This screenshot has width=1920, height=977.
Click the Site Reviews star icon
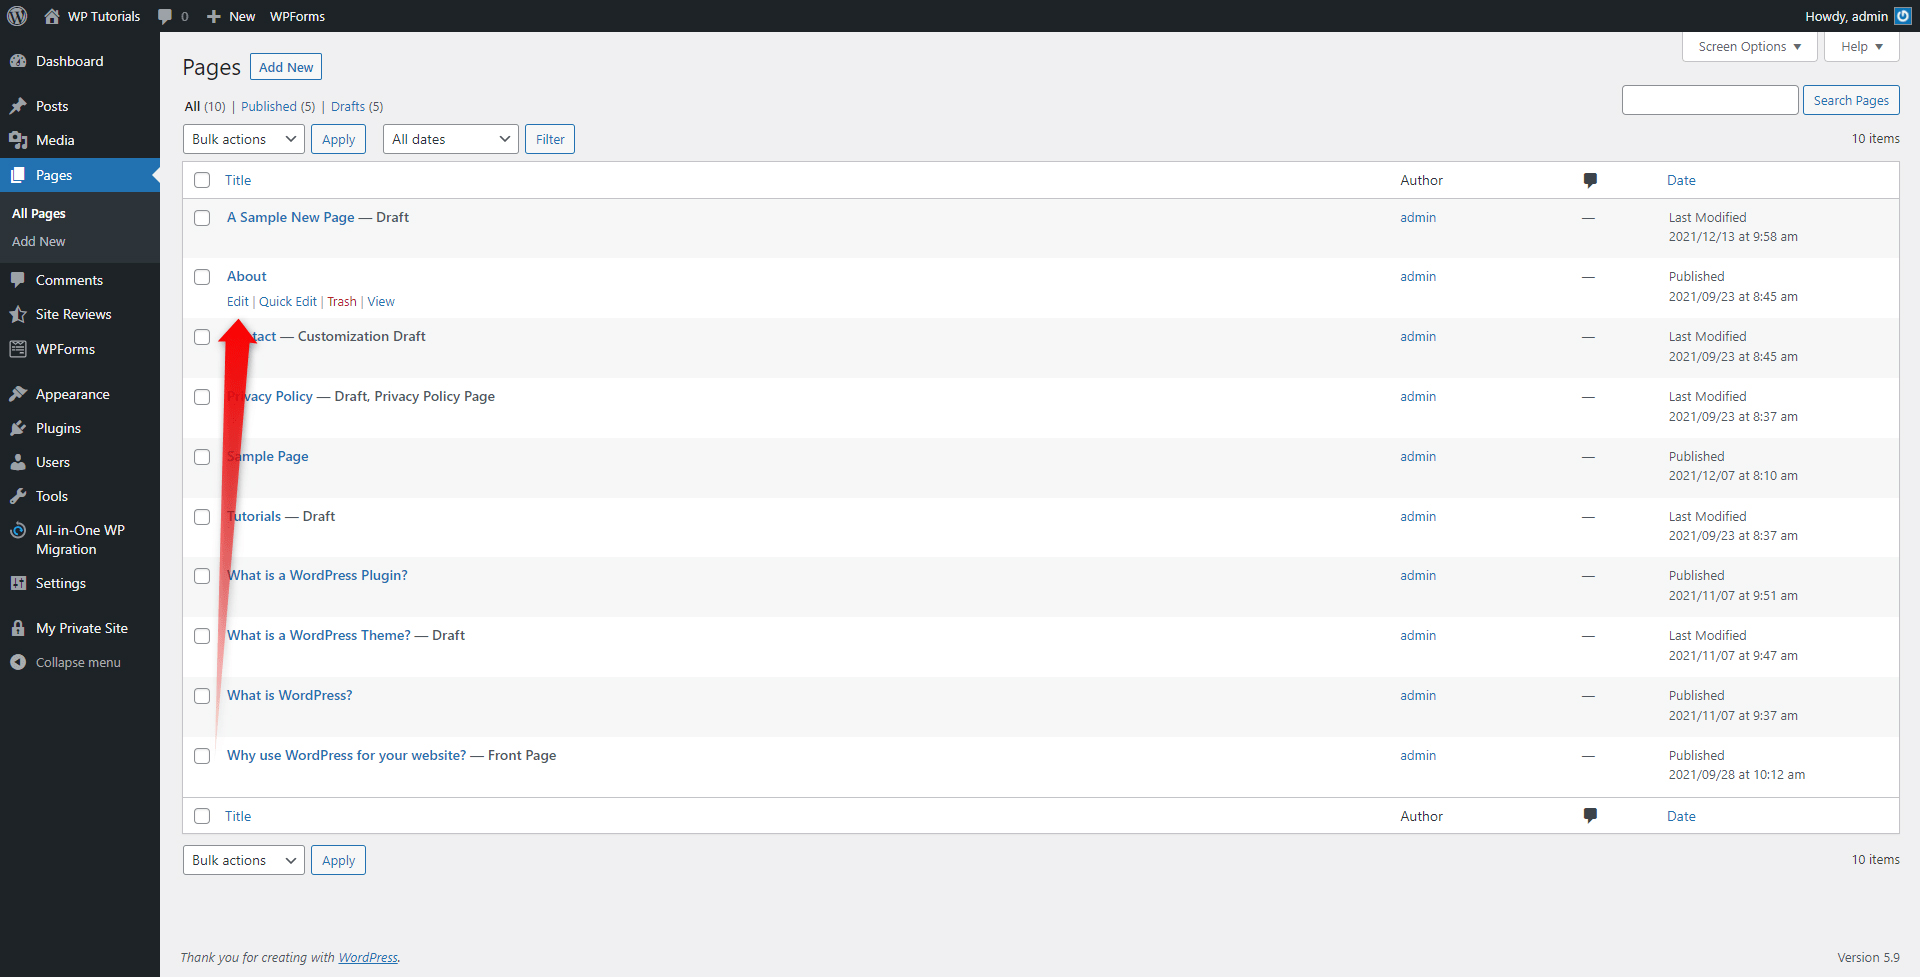tap(18, 314)
